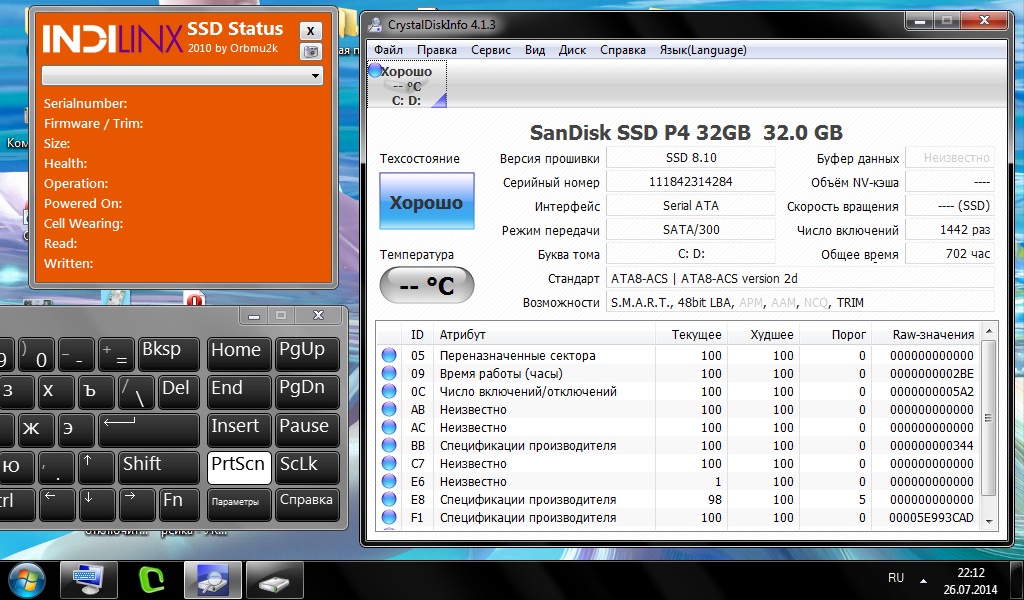Select the C: D: disk tab
1024x600 pixels.
pos(408,86)
